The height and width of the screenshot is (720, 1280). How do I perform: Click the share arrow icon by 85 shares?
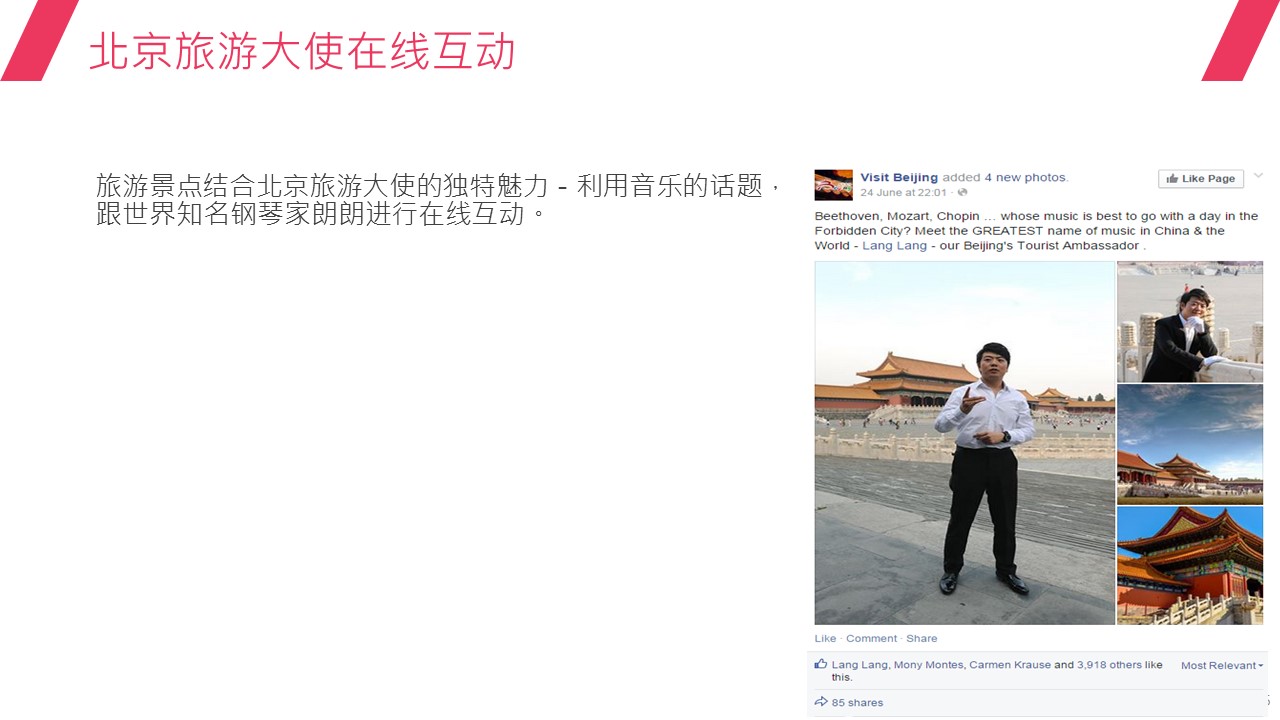[x=821, y=702]
